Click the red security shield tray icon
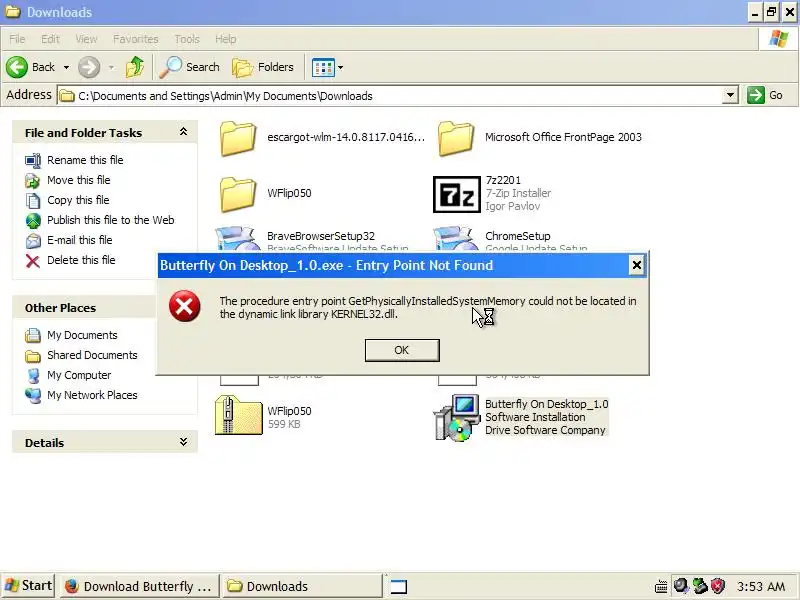This screenshot has height=600, width=800. click(718, 586)
